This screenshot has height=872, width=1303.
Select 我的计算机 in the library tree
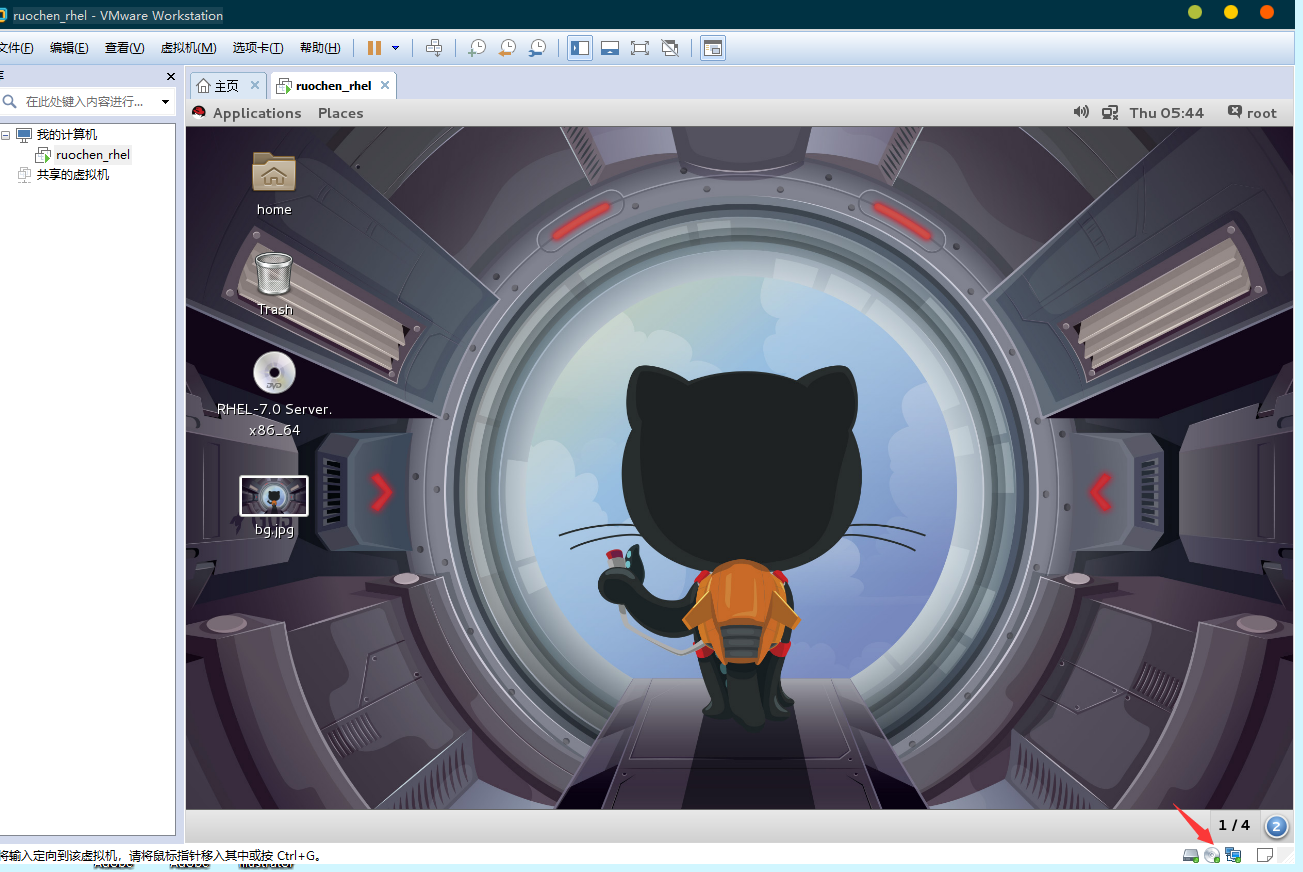(x=67, y=135)
